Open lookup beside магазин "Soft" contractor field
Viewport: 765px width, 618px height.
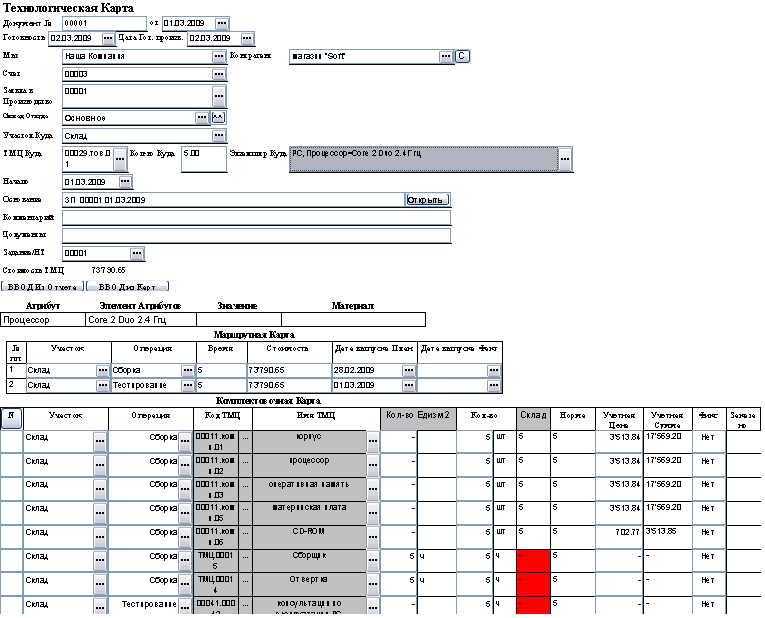tap(445, 57)
